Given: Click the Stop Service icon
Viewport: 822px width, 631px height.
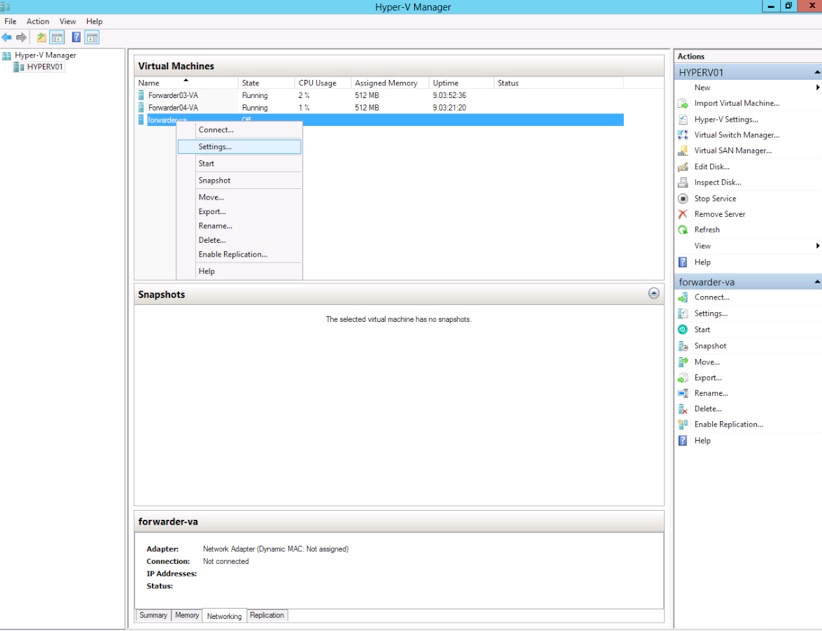Looking at the screenshot, I should click(683, 199).
